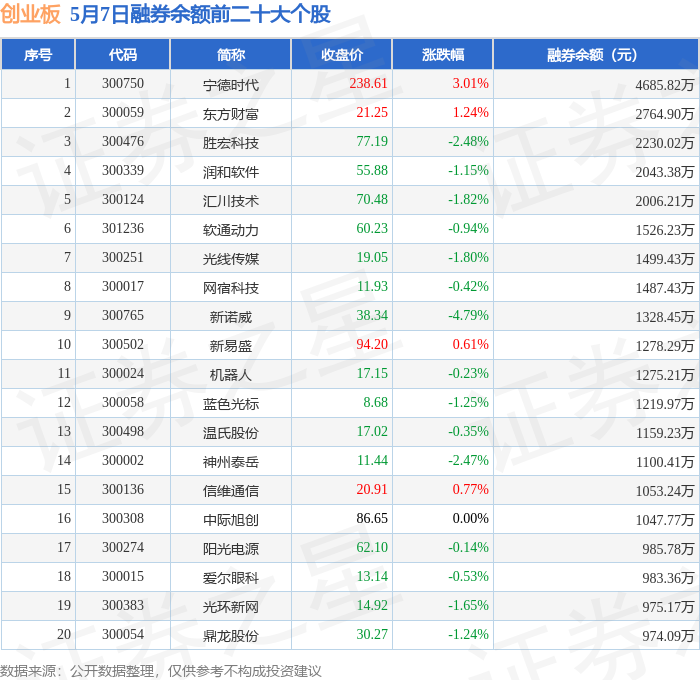Click the 简称 column header
700x680 pixels.
click(x=231, y=54)
